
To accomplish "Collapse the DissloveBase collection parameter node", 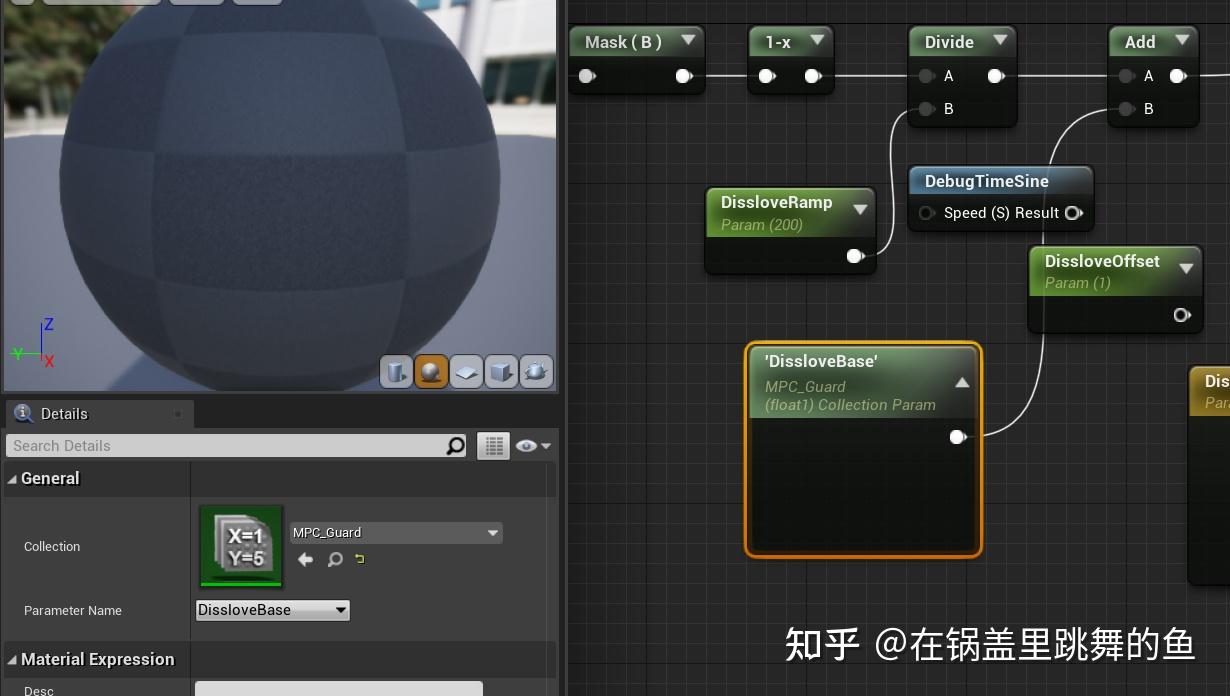I will pos(960,380).
